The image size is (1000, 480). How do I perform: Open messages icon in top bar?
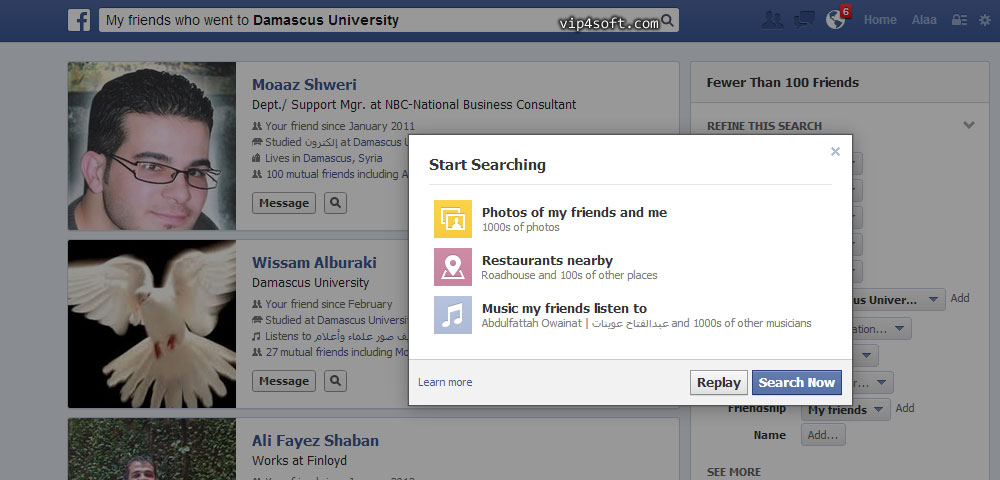pos(804,20)
